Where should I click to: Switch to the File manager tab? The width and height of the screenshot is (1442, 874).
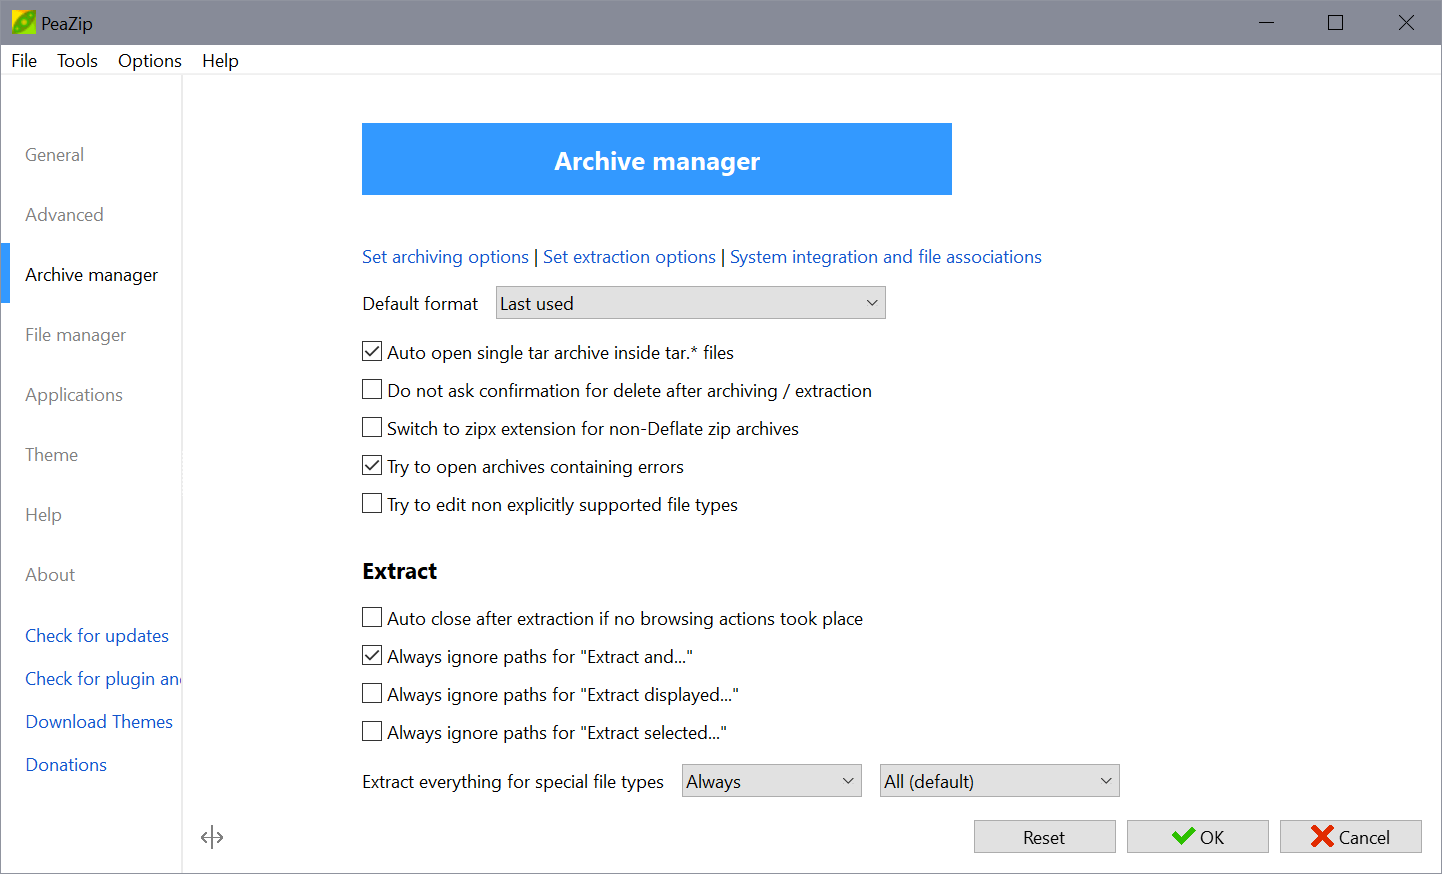pyautogui.click(x=76, y=335)
